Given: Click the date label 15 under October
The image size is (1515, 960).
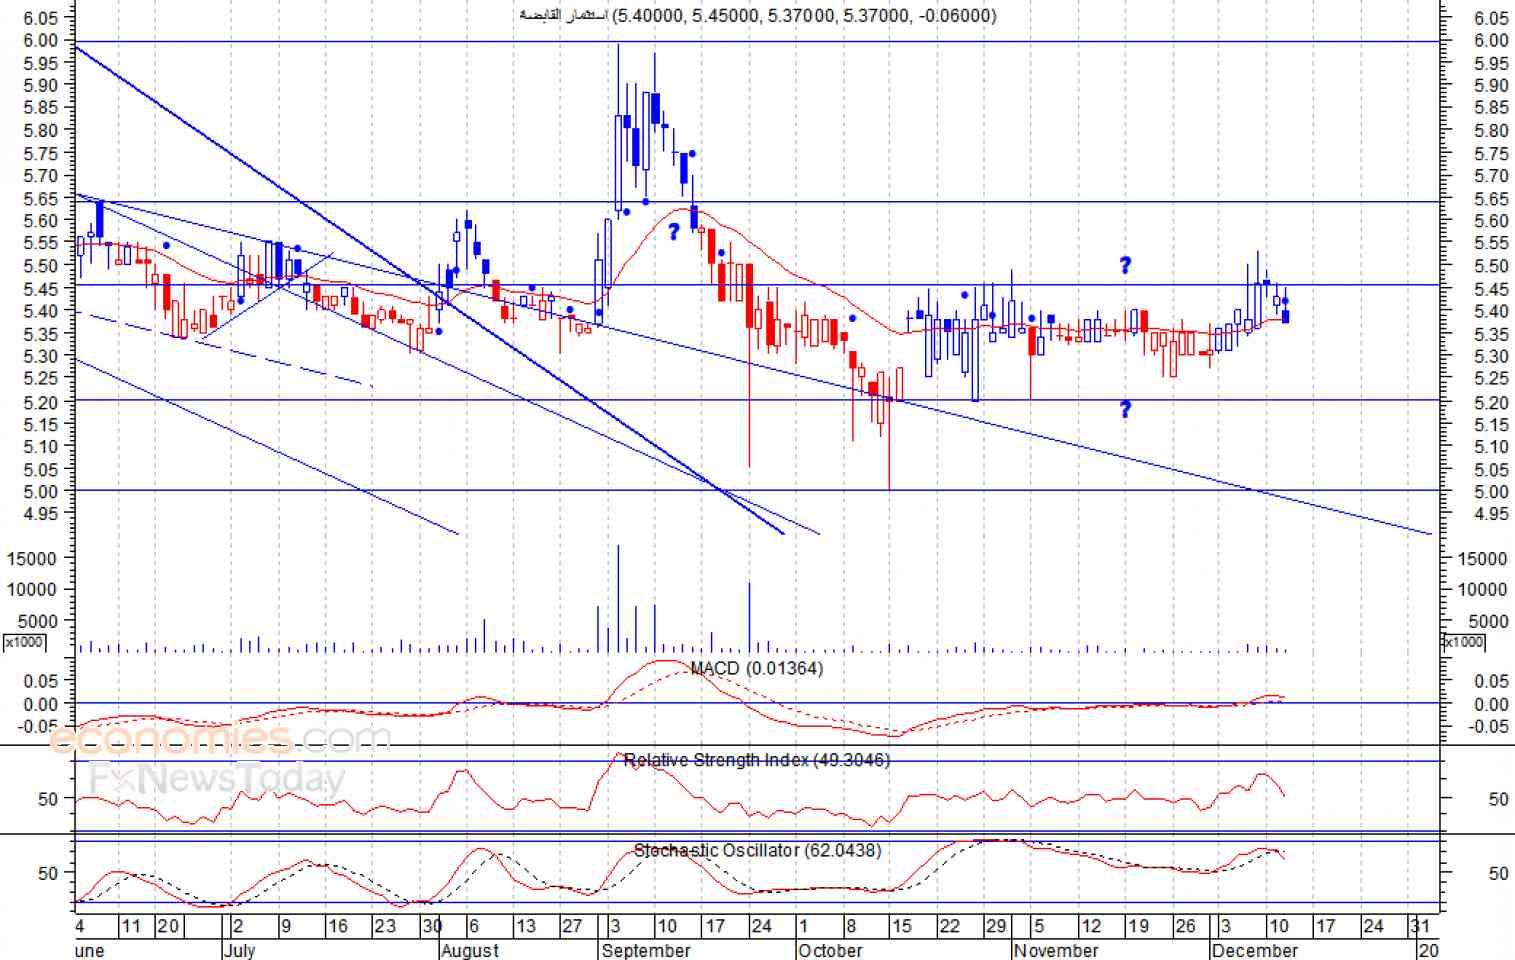Looking at the screenshot, I should 901,926.
